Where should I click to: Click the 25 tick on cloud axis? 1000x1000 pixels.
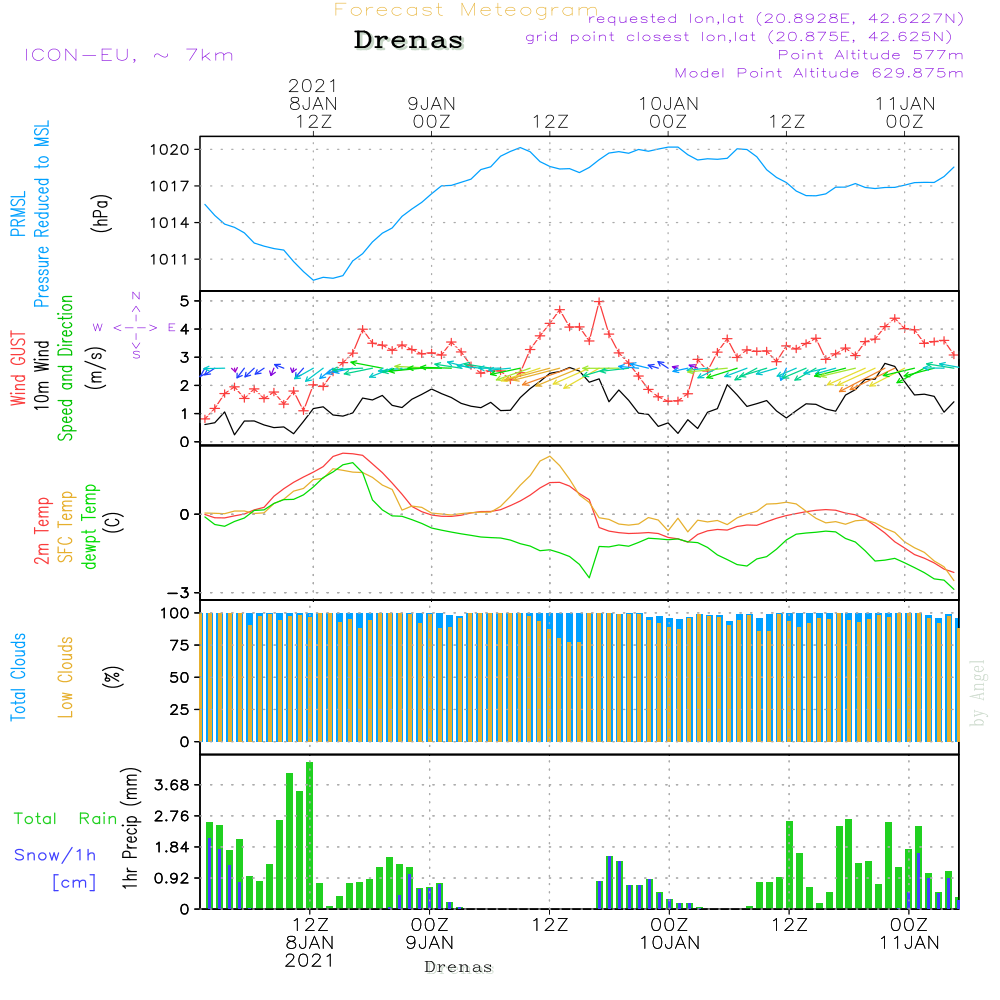coord(180,709)
